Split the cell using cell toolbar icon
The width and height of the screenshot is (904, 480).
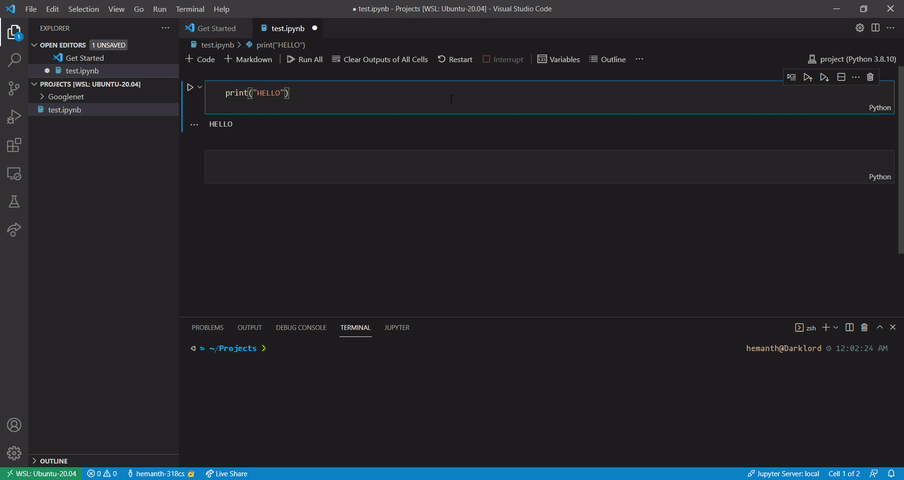click(x=841, y=77)
